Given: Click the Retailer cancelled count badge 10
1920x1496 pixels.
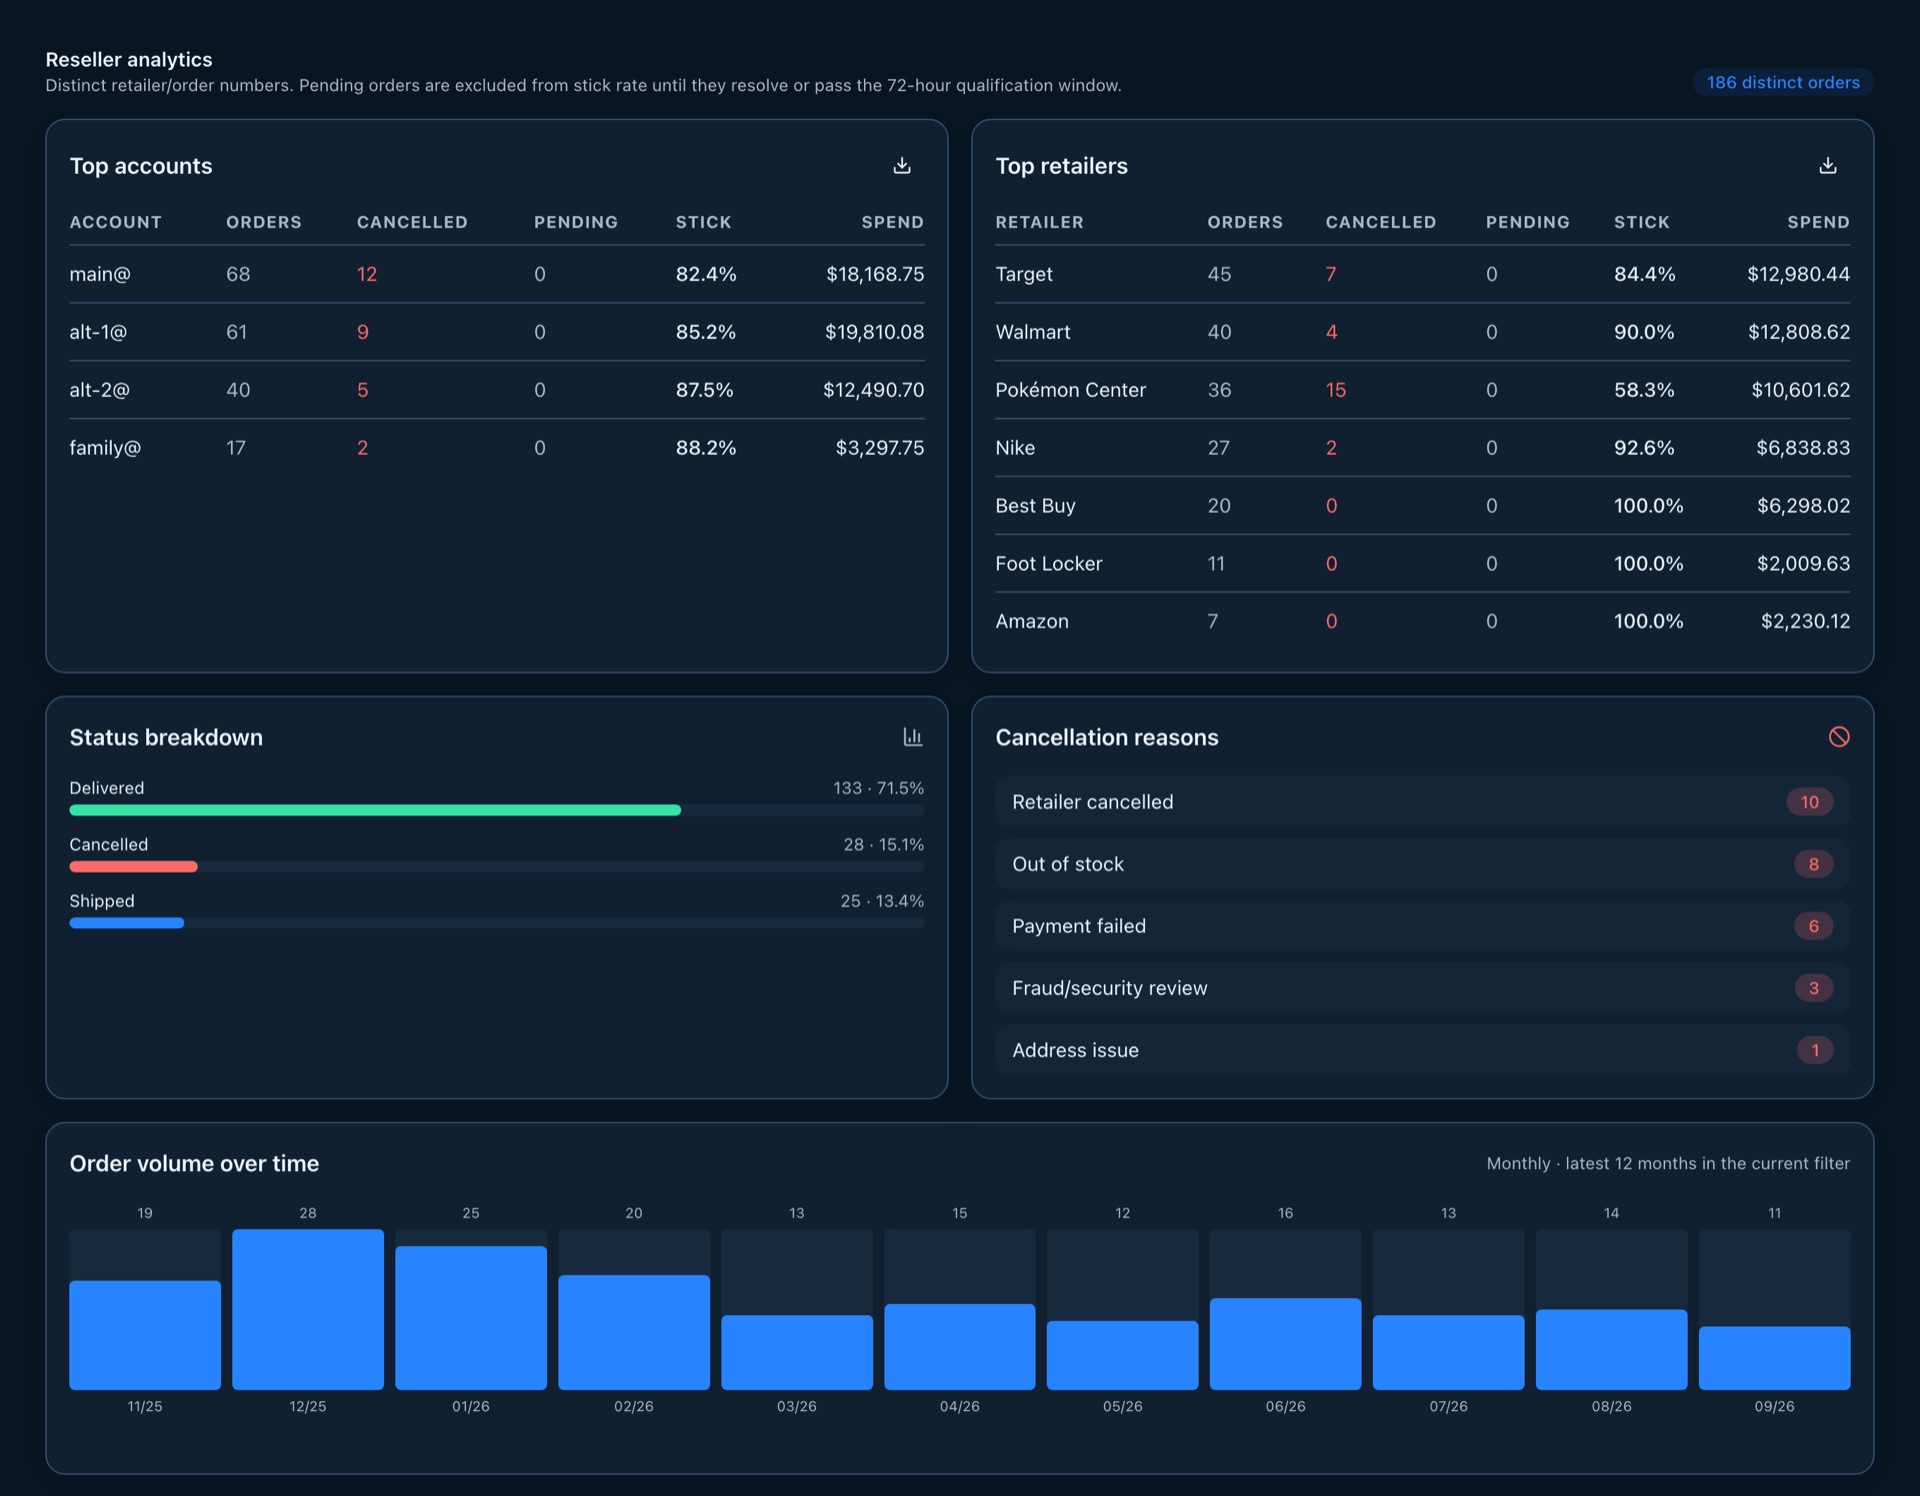Looking at the screenshot, I should (1810, 802).
